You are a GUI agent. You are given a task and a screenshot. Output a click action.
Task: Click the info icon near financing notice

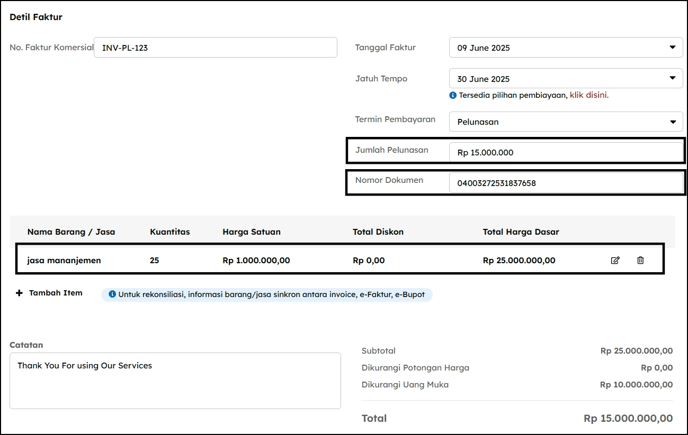[x=453, y=95]
